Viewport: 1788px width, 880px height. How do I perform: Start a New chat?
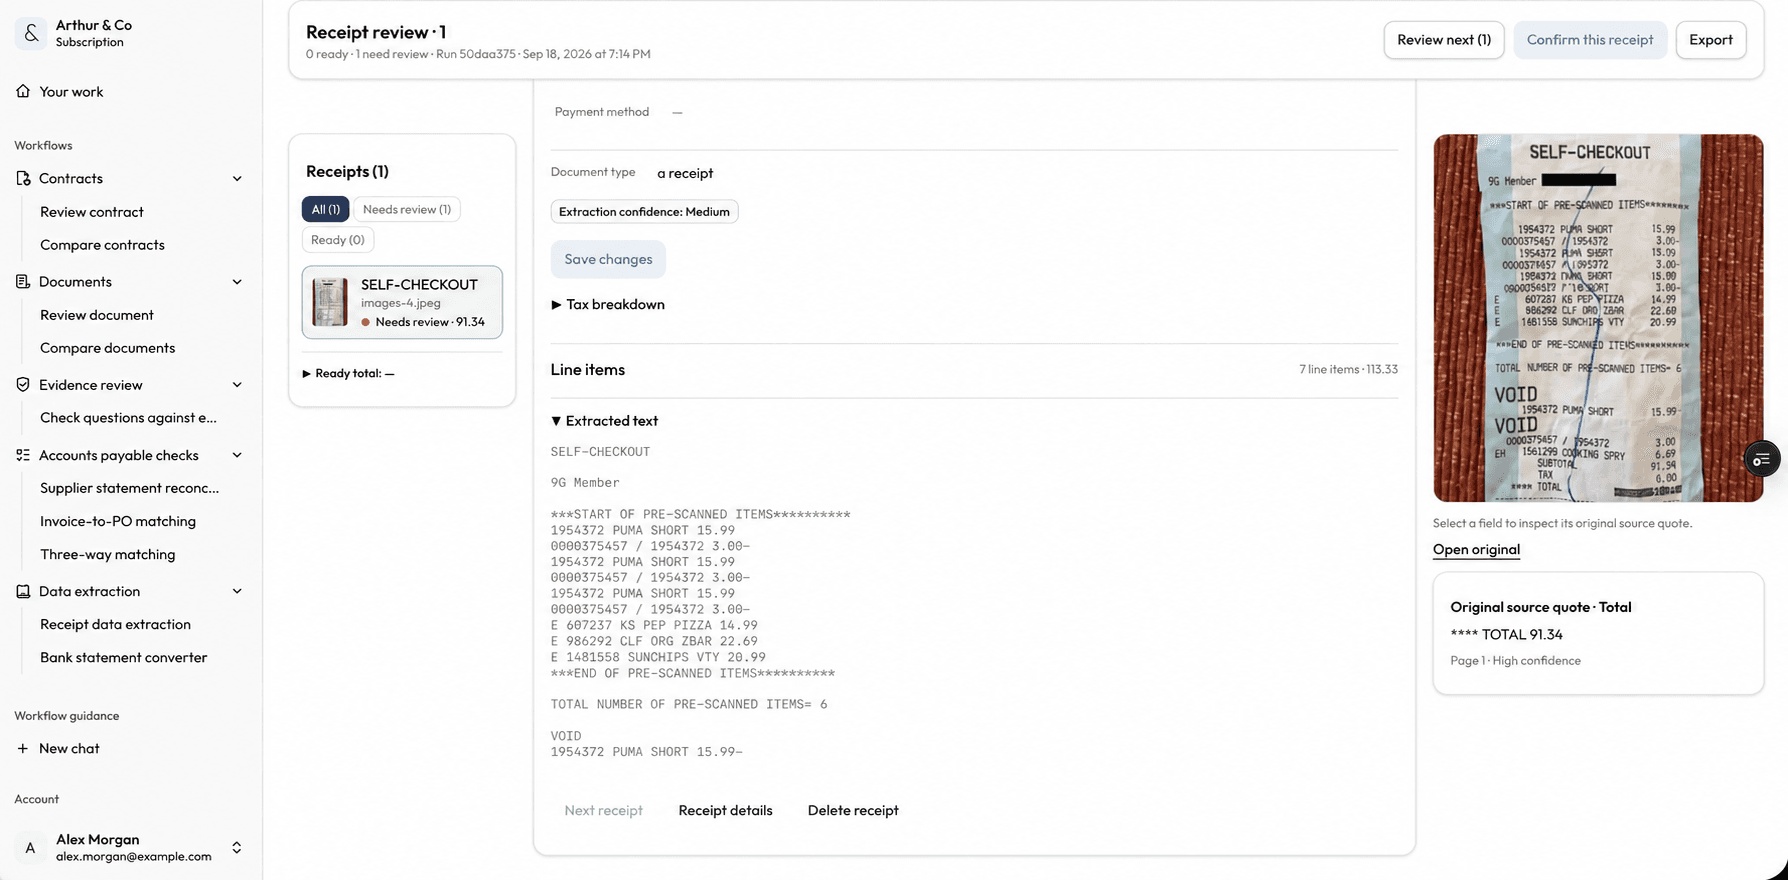pos(69,748)
